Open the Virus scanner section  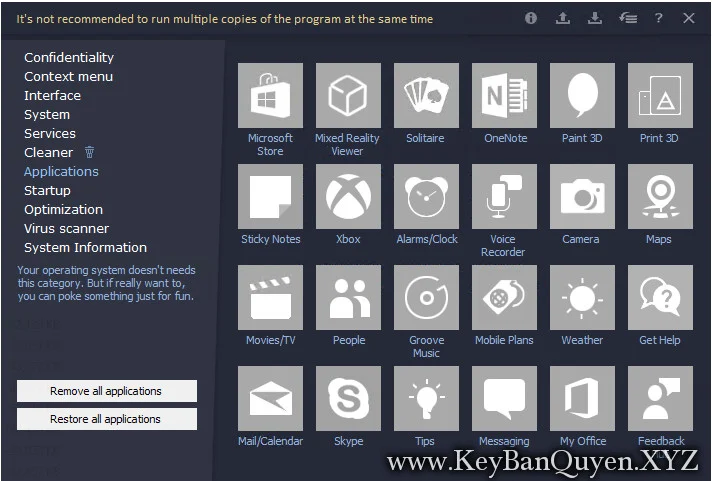point(66,228)
